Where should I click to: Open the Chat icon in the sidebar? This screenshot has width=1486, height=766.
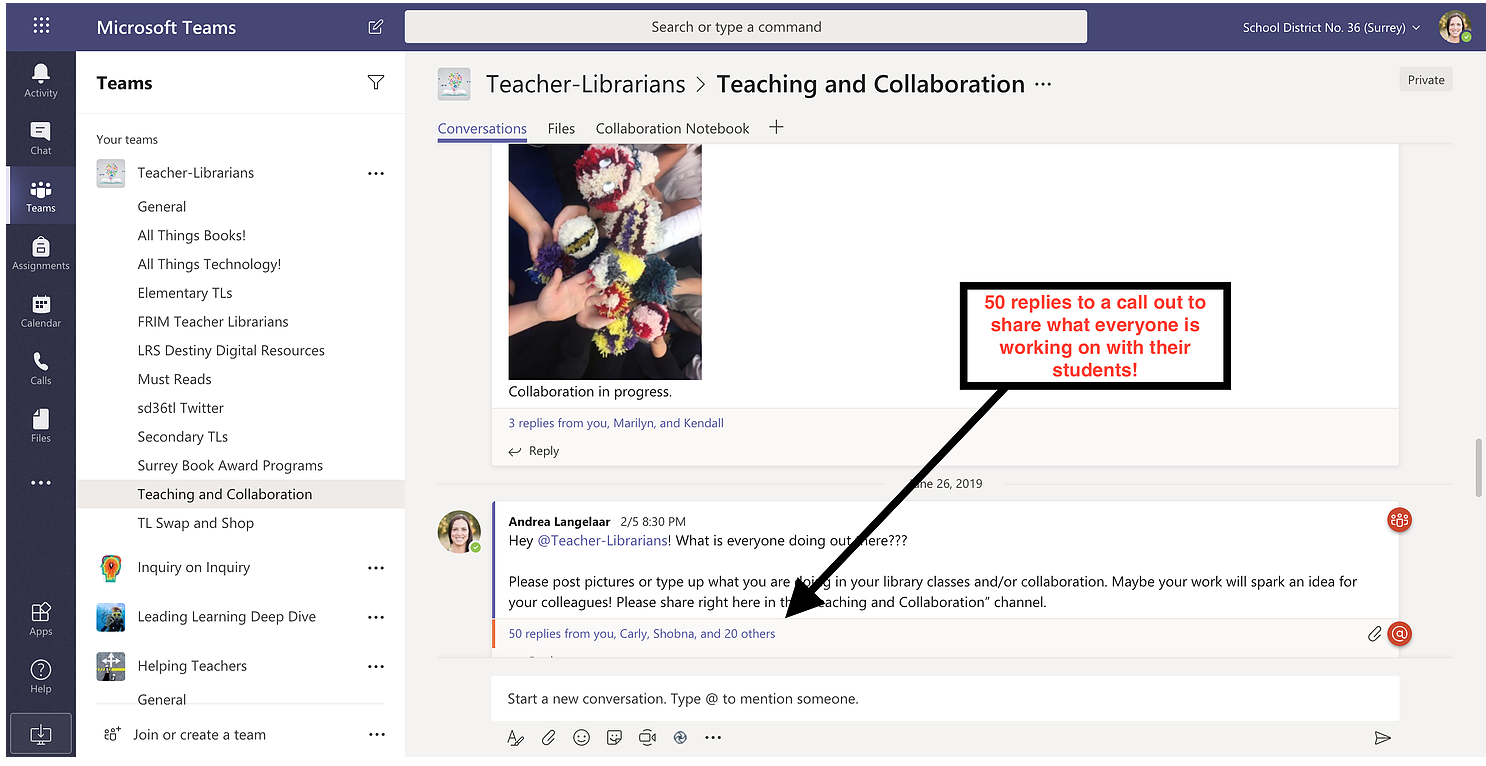tap(41, 137)
